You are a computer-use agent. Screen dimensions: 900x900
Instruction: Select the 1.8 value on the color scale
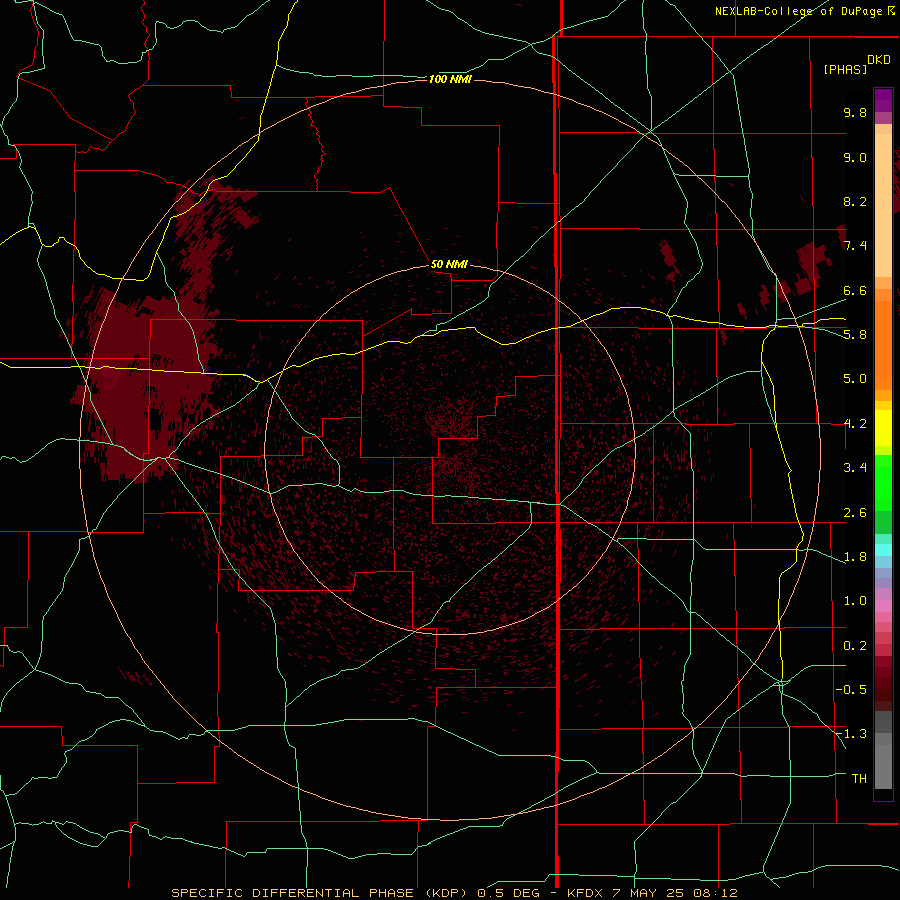coord(855,557)
